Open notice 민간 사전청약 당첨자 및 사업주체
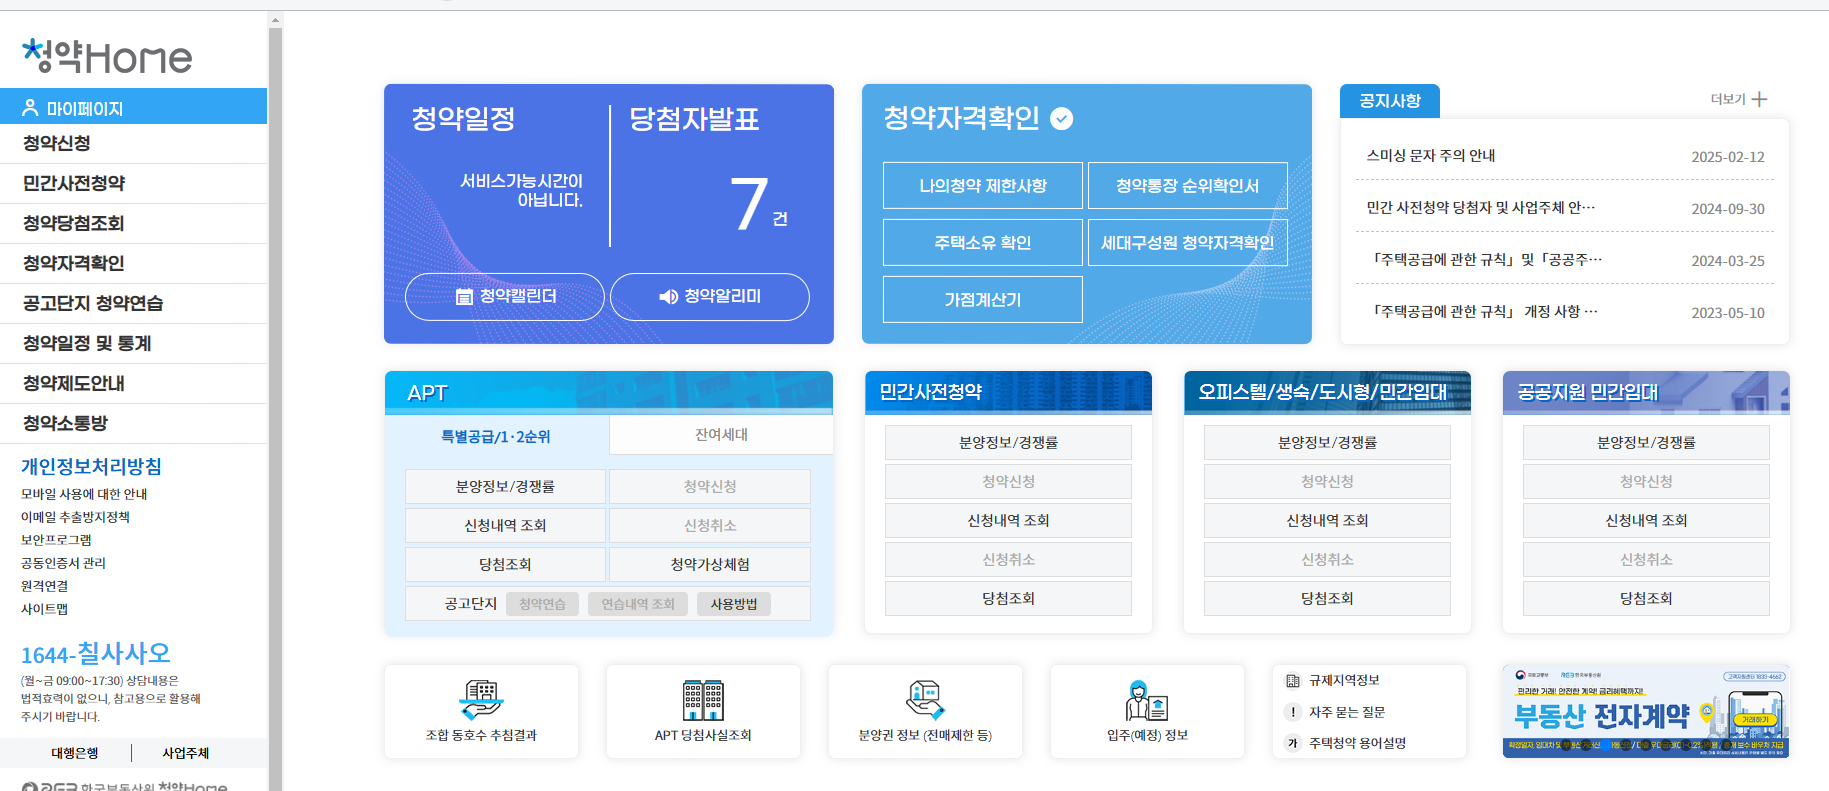The height and width of the screenshot is (791, 1829). tap(1481, 208)
